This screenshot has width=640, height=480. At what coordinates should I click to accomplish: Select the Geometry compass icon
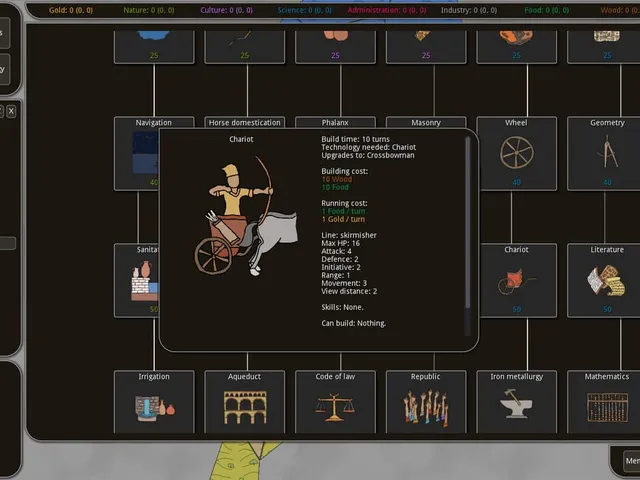607,153
